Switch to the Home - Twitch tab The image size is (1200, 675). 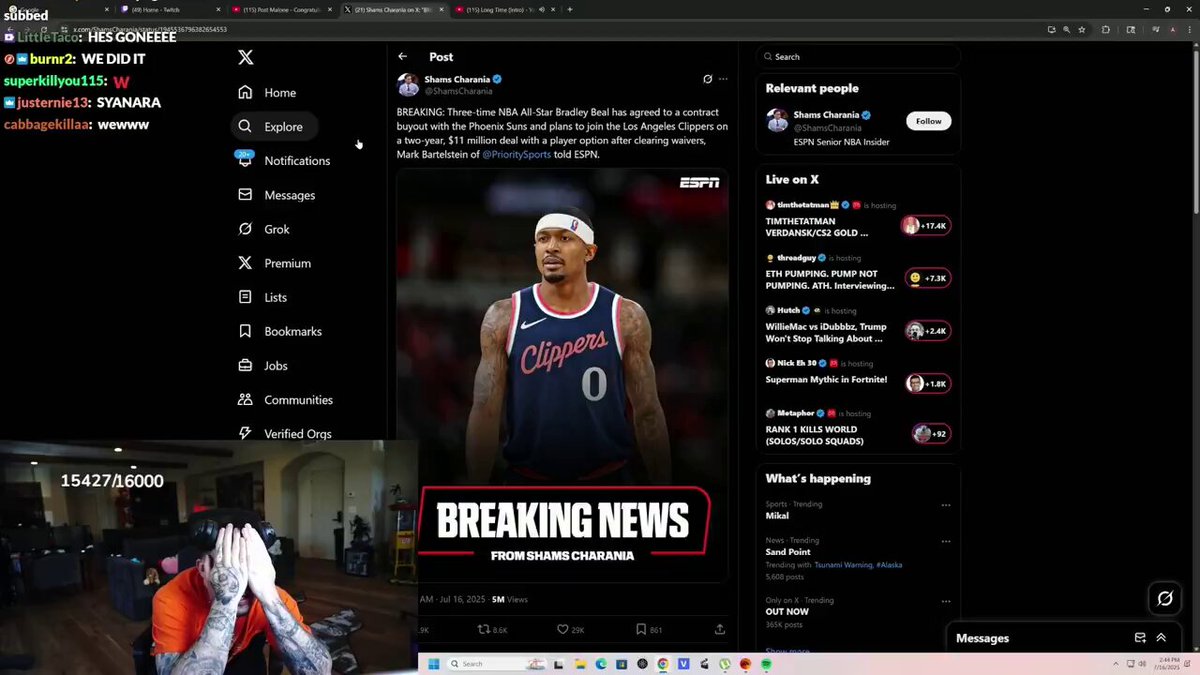170,9
